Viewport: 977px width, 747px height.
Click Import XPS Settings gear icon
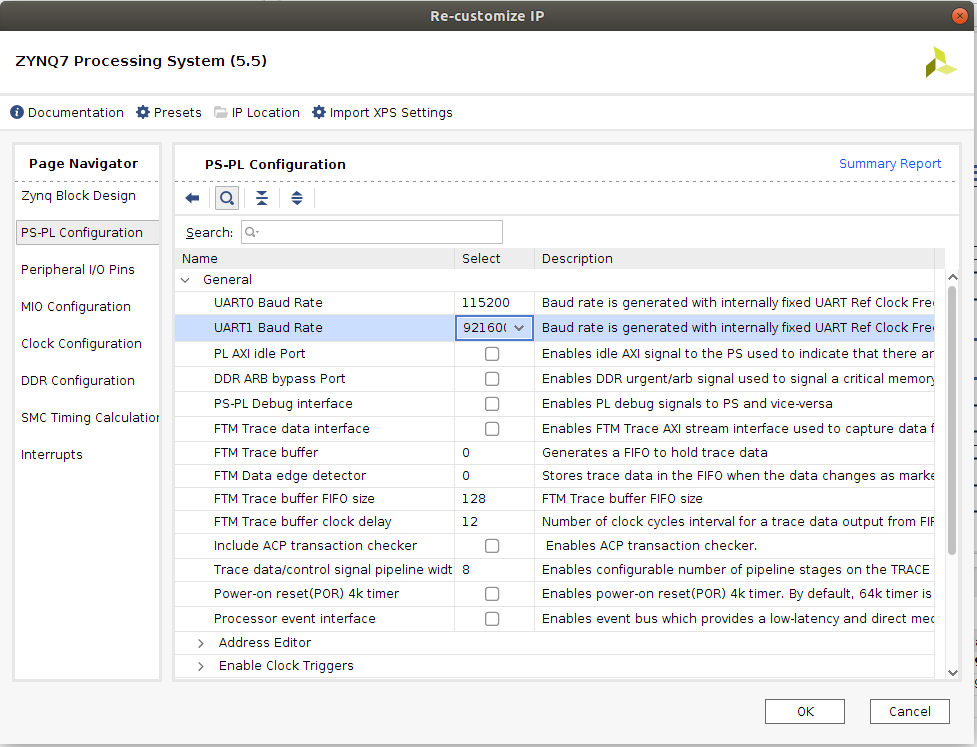click(319, 113)
